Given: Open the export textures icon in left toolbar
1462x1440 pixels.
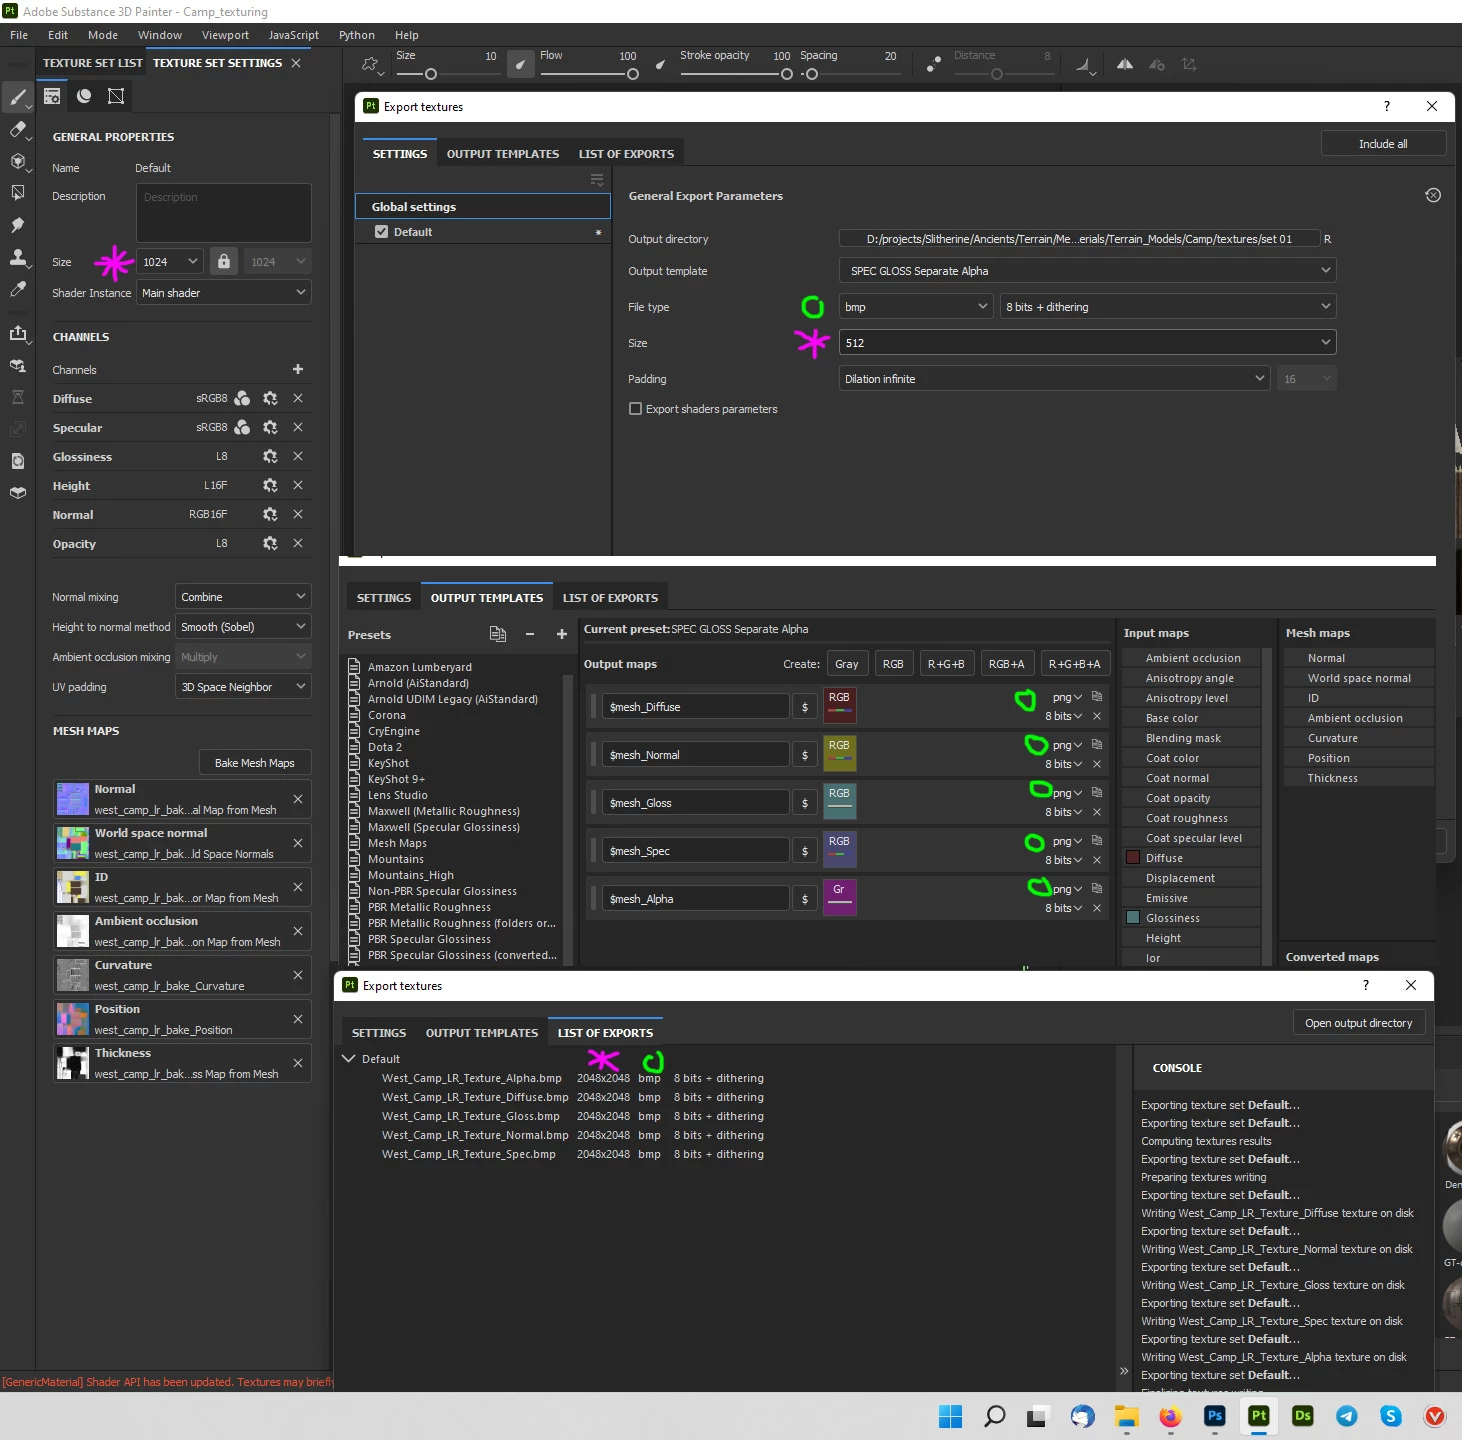Looking at the screenshot, I should coord(17,333).
